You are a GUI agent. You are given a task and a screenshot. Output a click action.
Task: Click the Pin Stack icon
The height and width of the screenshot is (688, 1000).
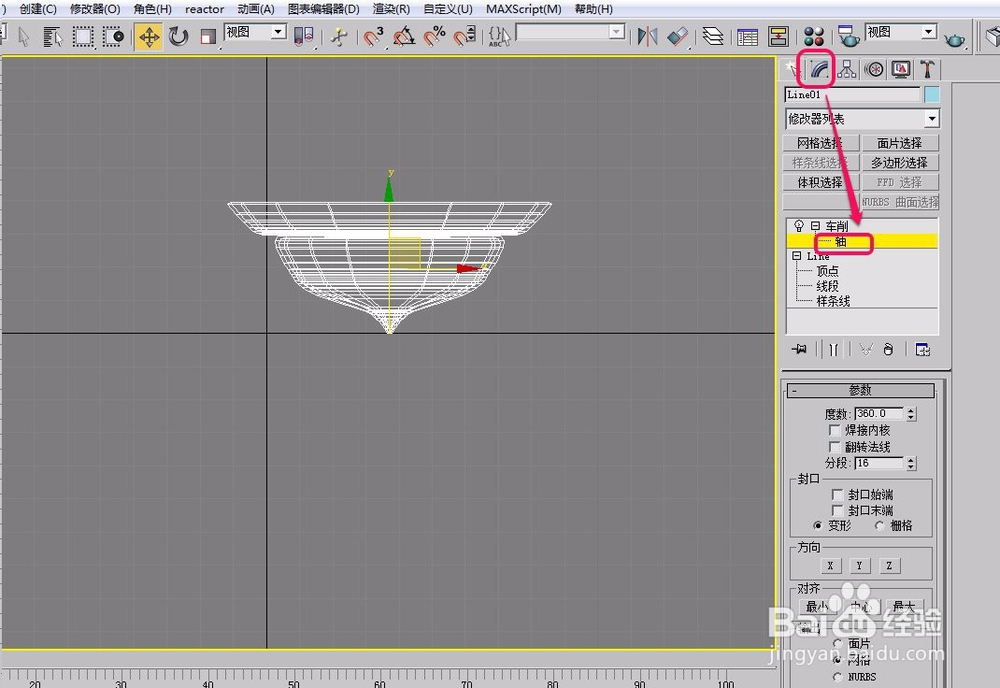[x=799, y=349]
